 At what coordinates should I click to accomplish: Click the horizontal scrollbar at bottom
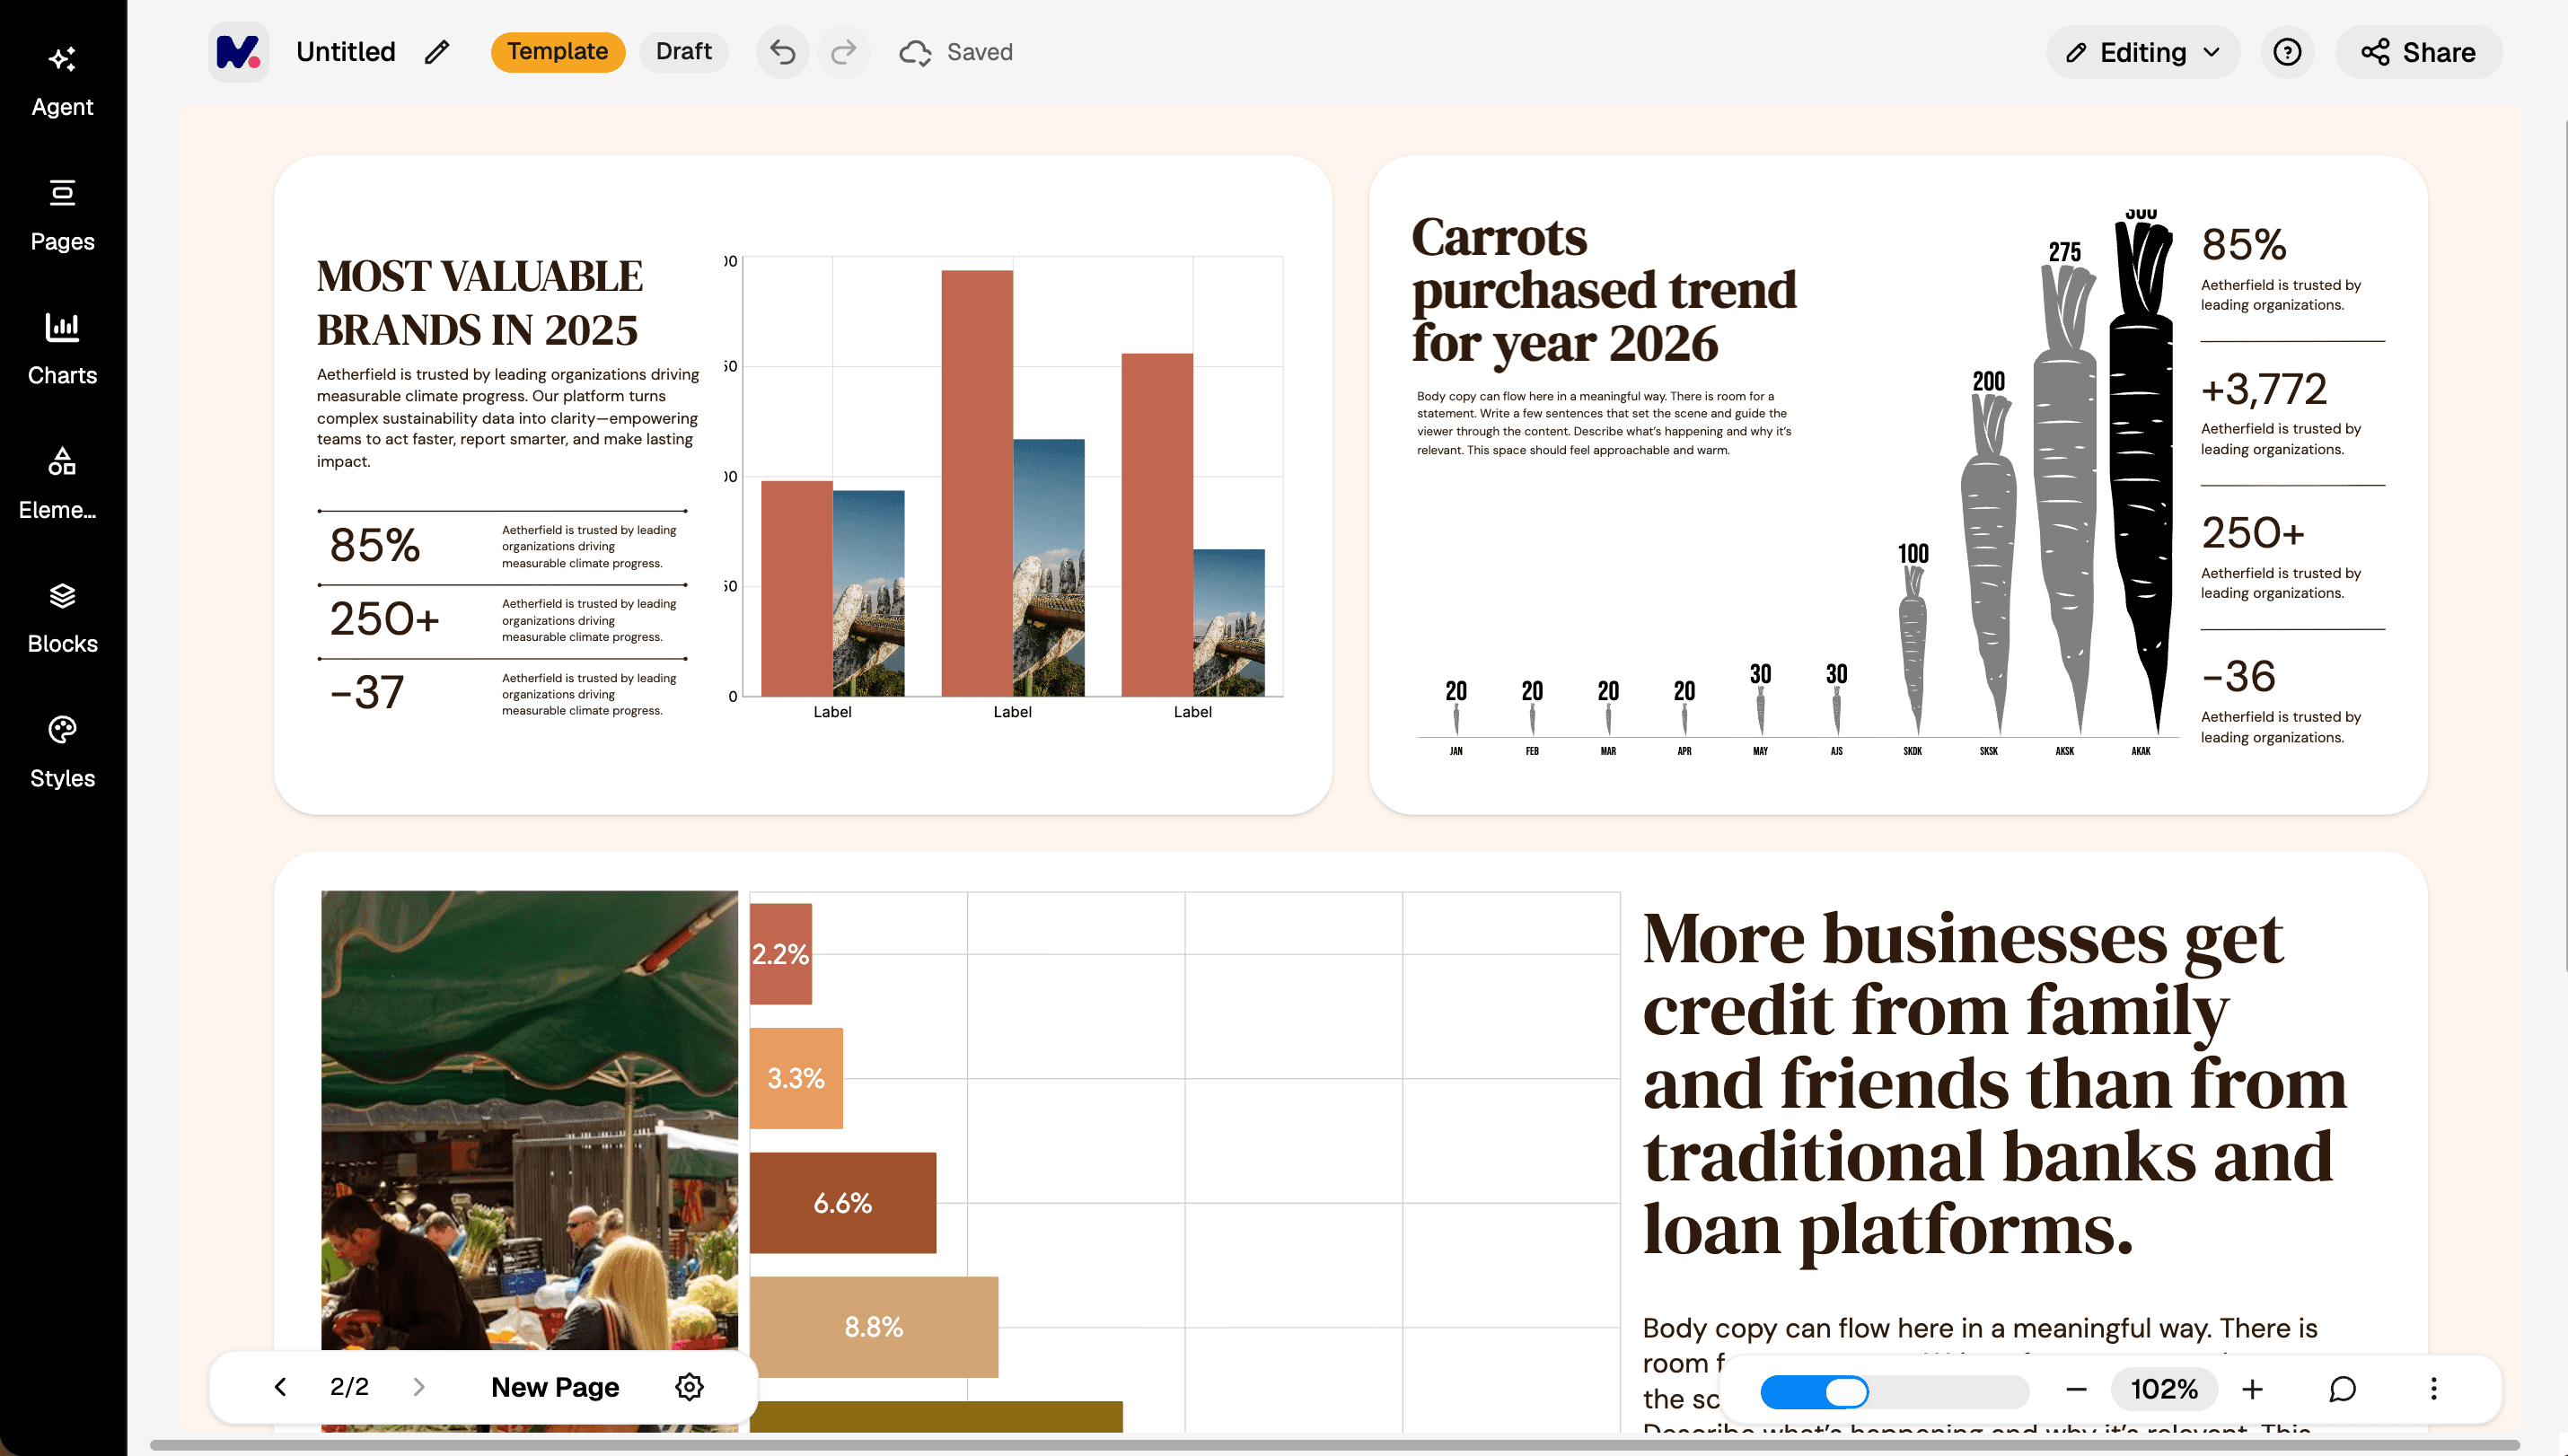1334,1445
